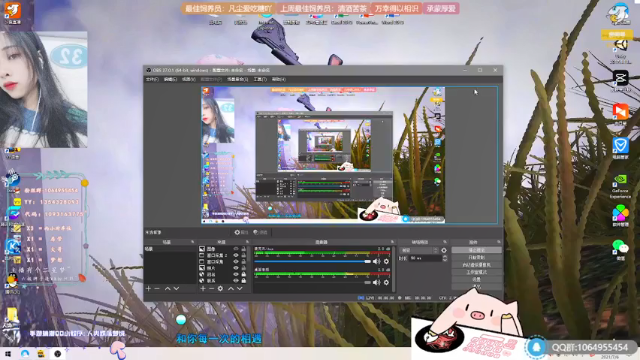The height and width of the screenshot is (360, 640).
Task: Move the scene down with the arrow
Action: [176, 289]
